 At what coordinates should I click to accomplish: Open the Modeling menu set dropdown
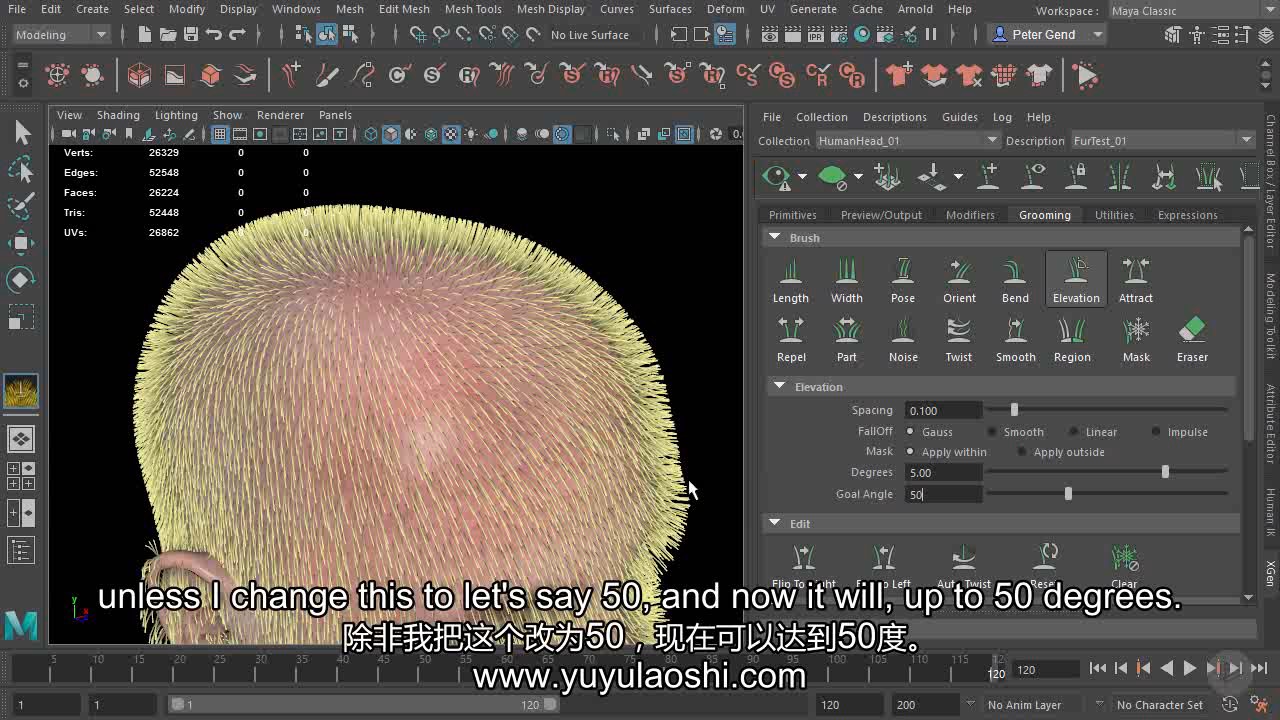[60, 34]
